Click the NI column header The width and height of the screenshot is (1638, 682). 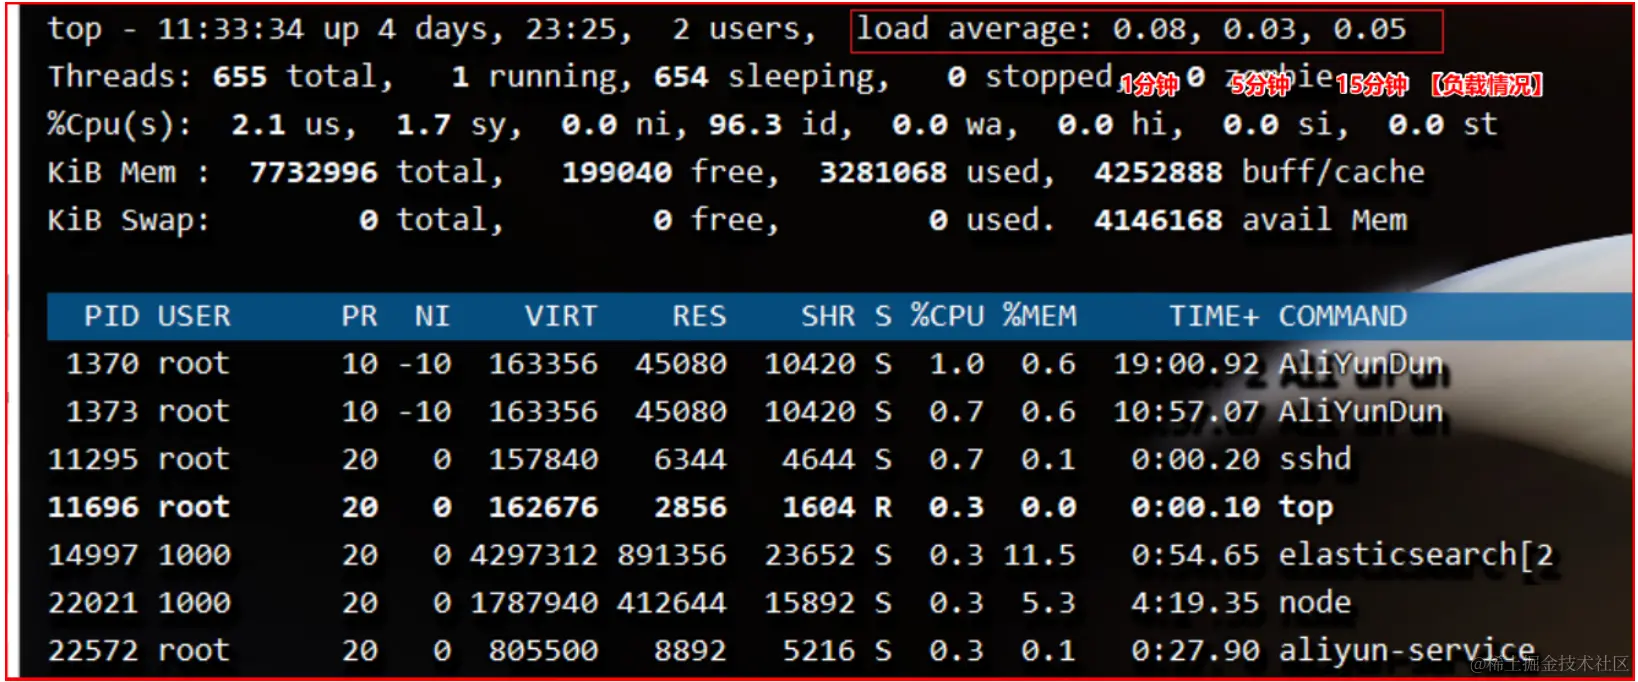[432, 317]
